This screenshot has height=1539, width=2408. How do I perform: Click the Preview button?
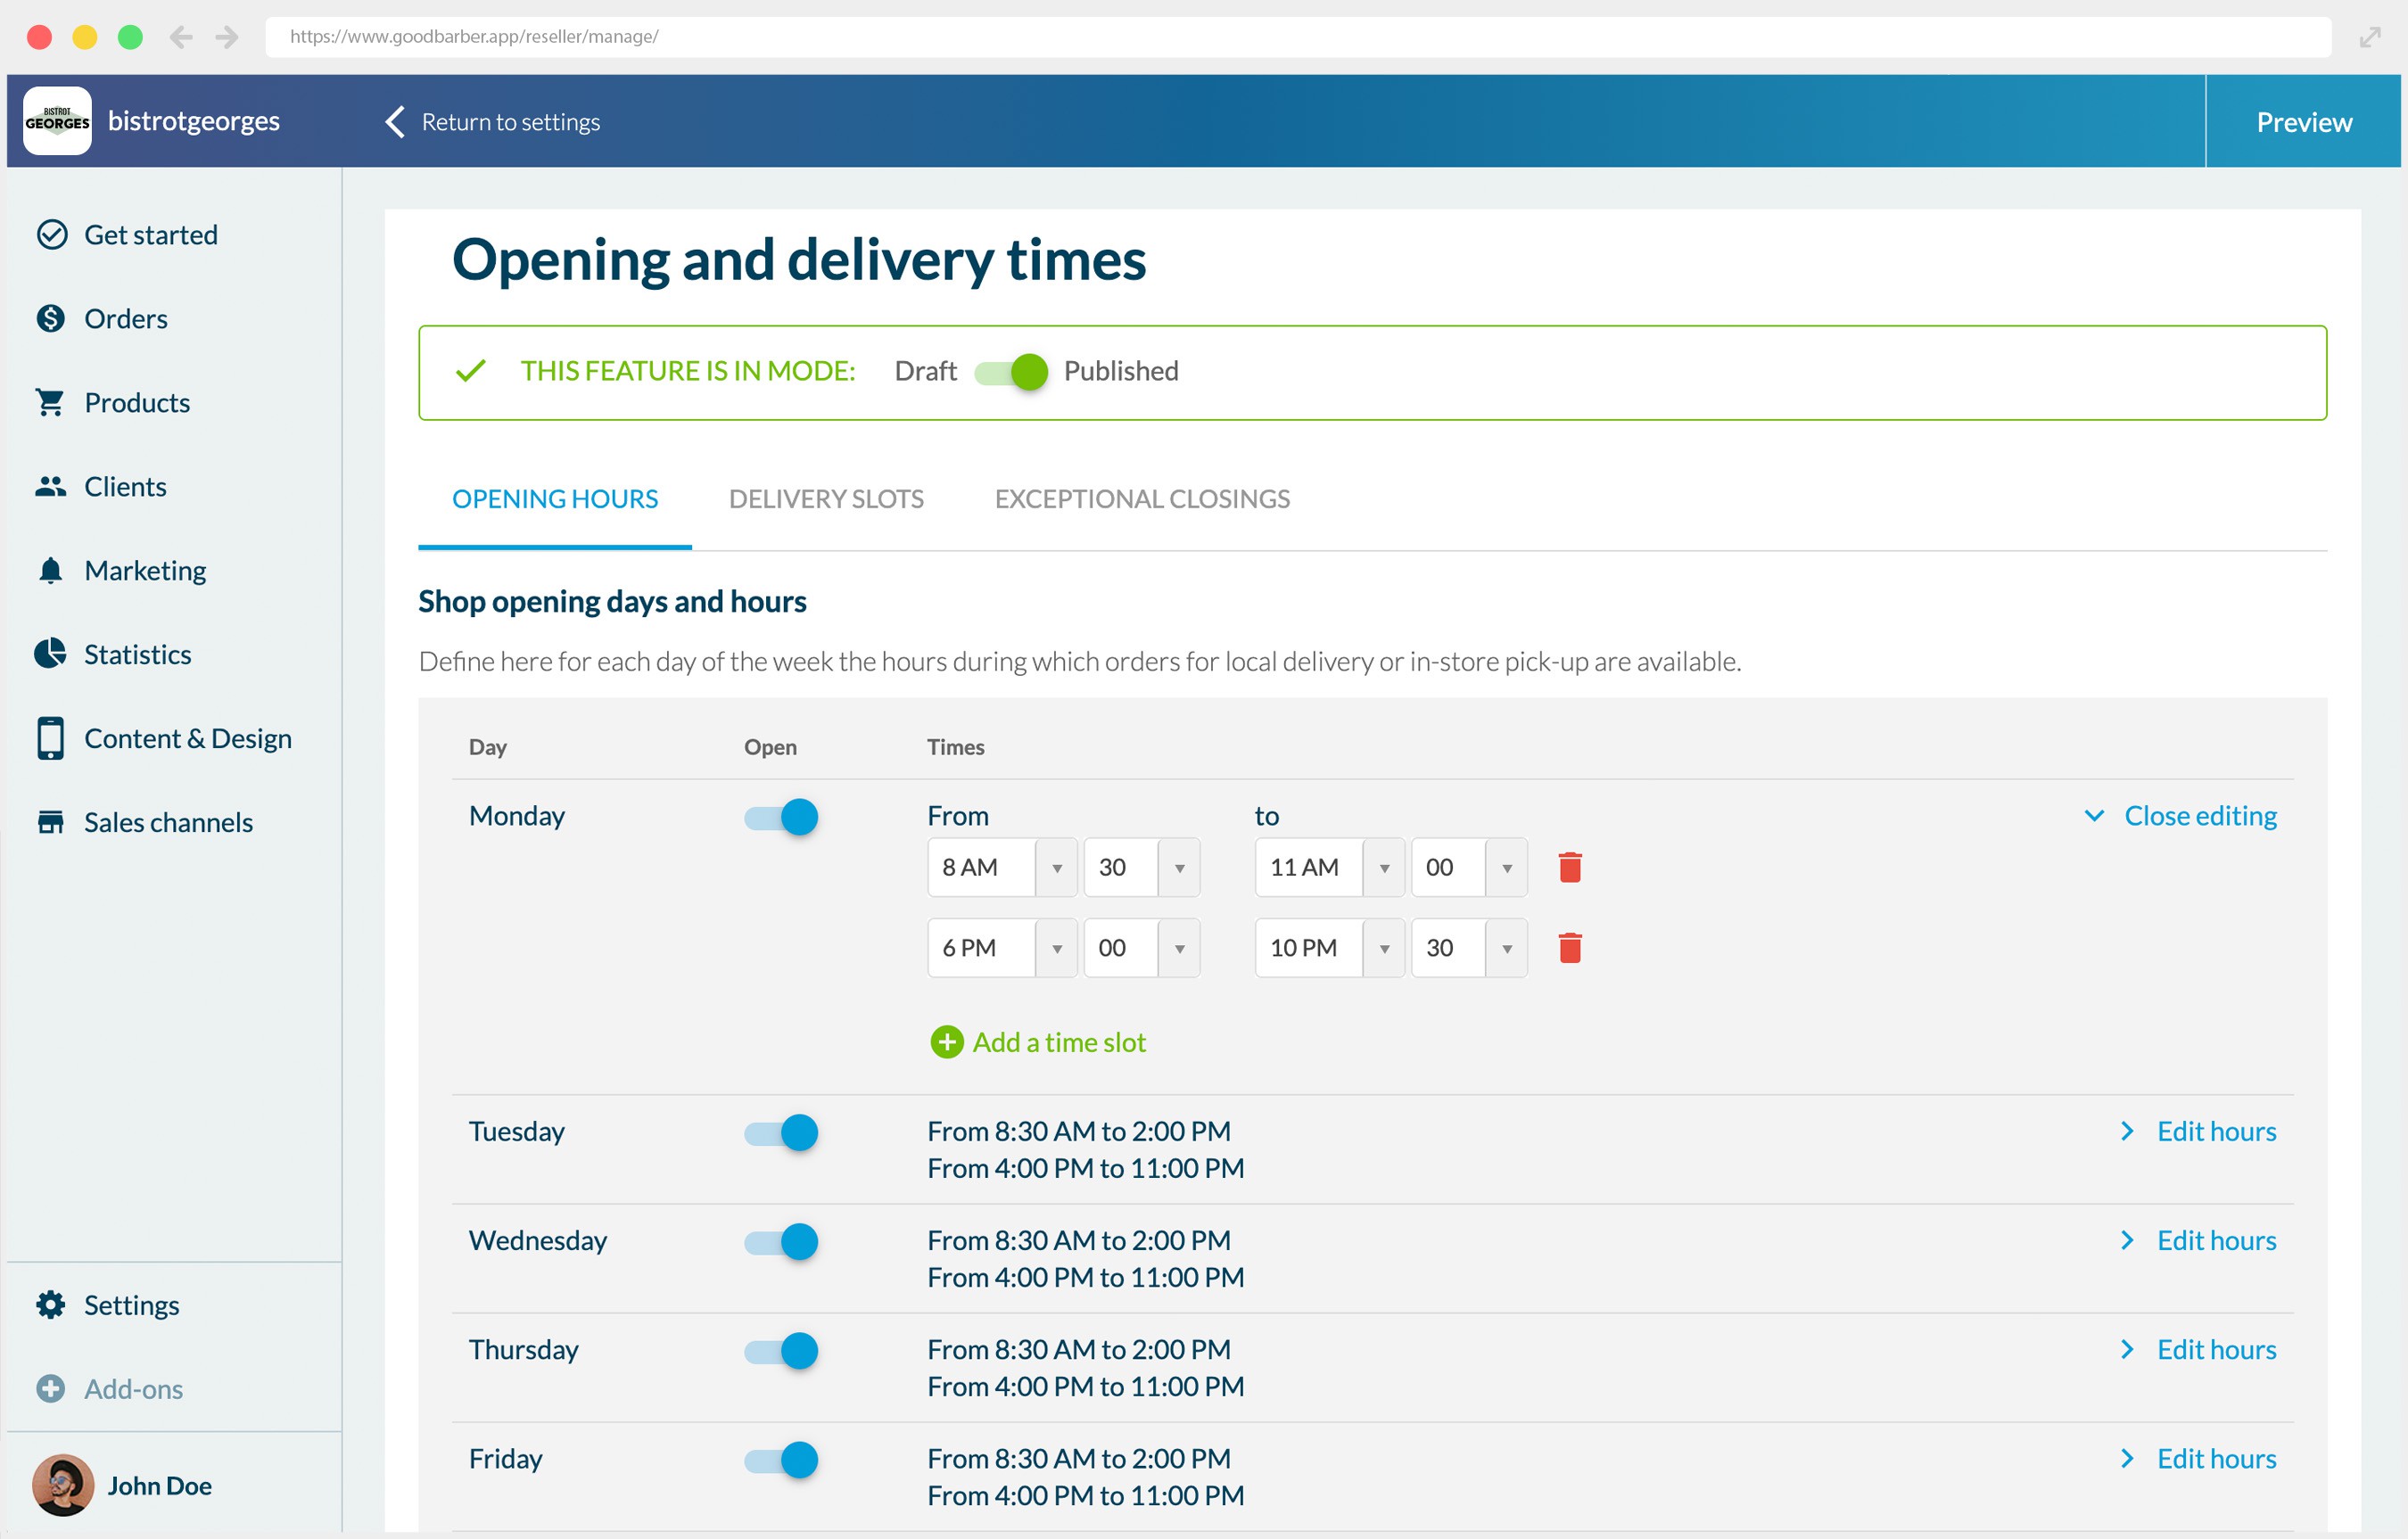[2303, 122]
